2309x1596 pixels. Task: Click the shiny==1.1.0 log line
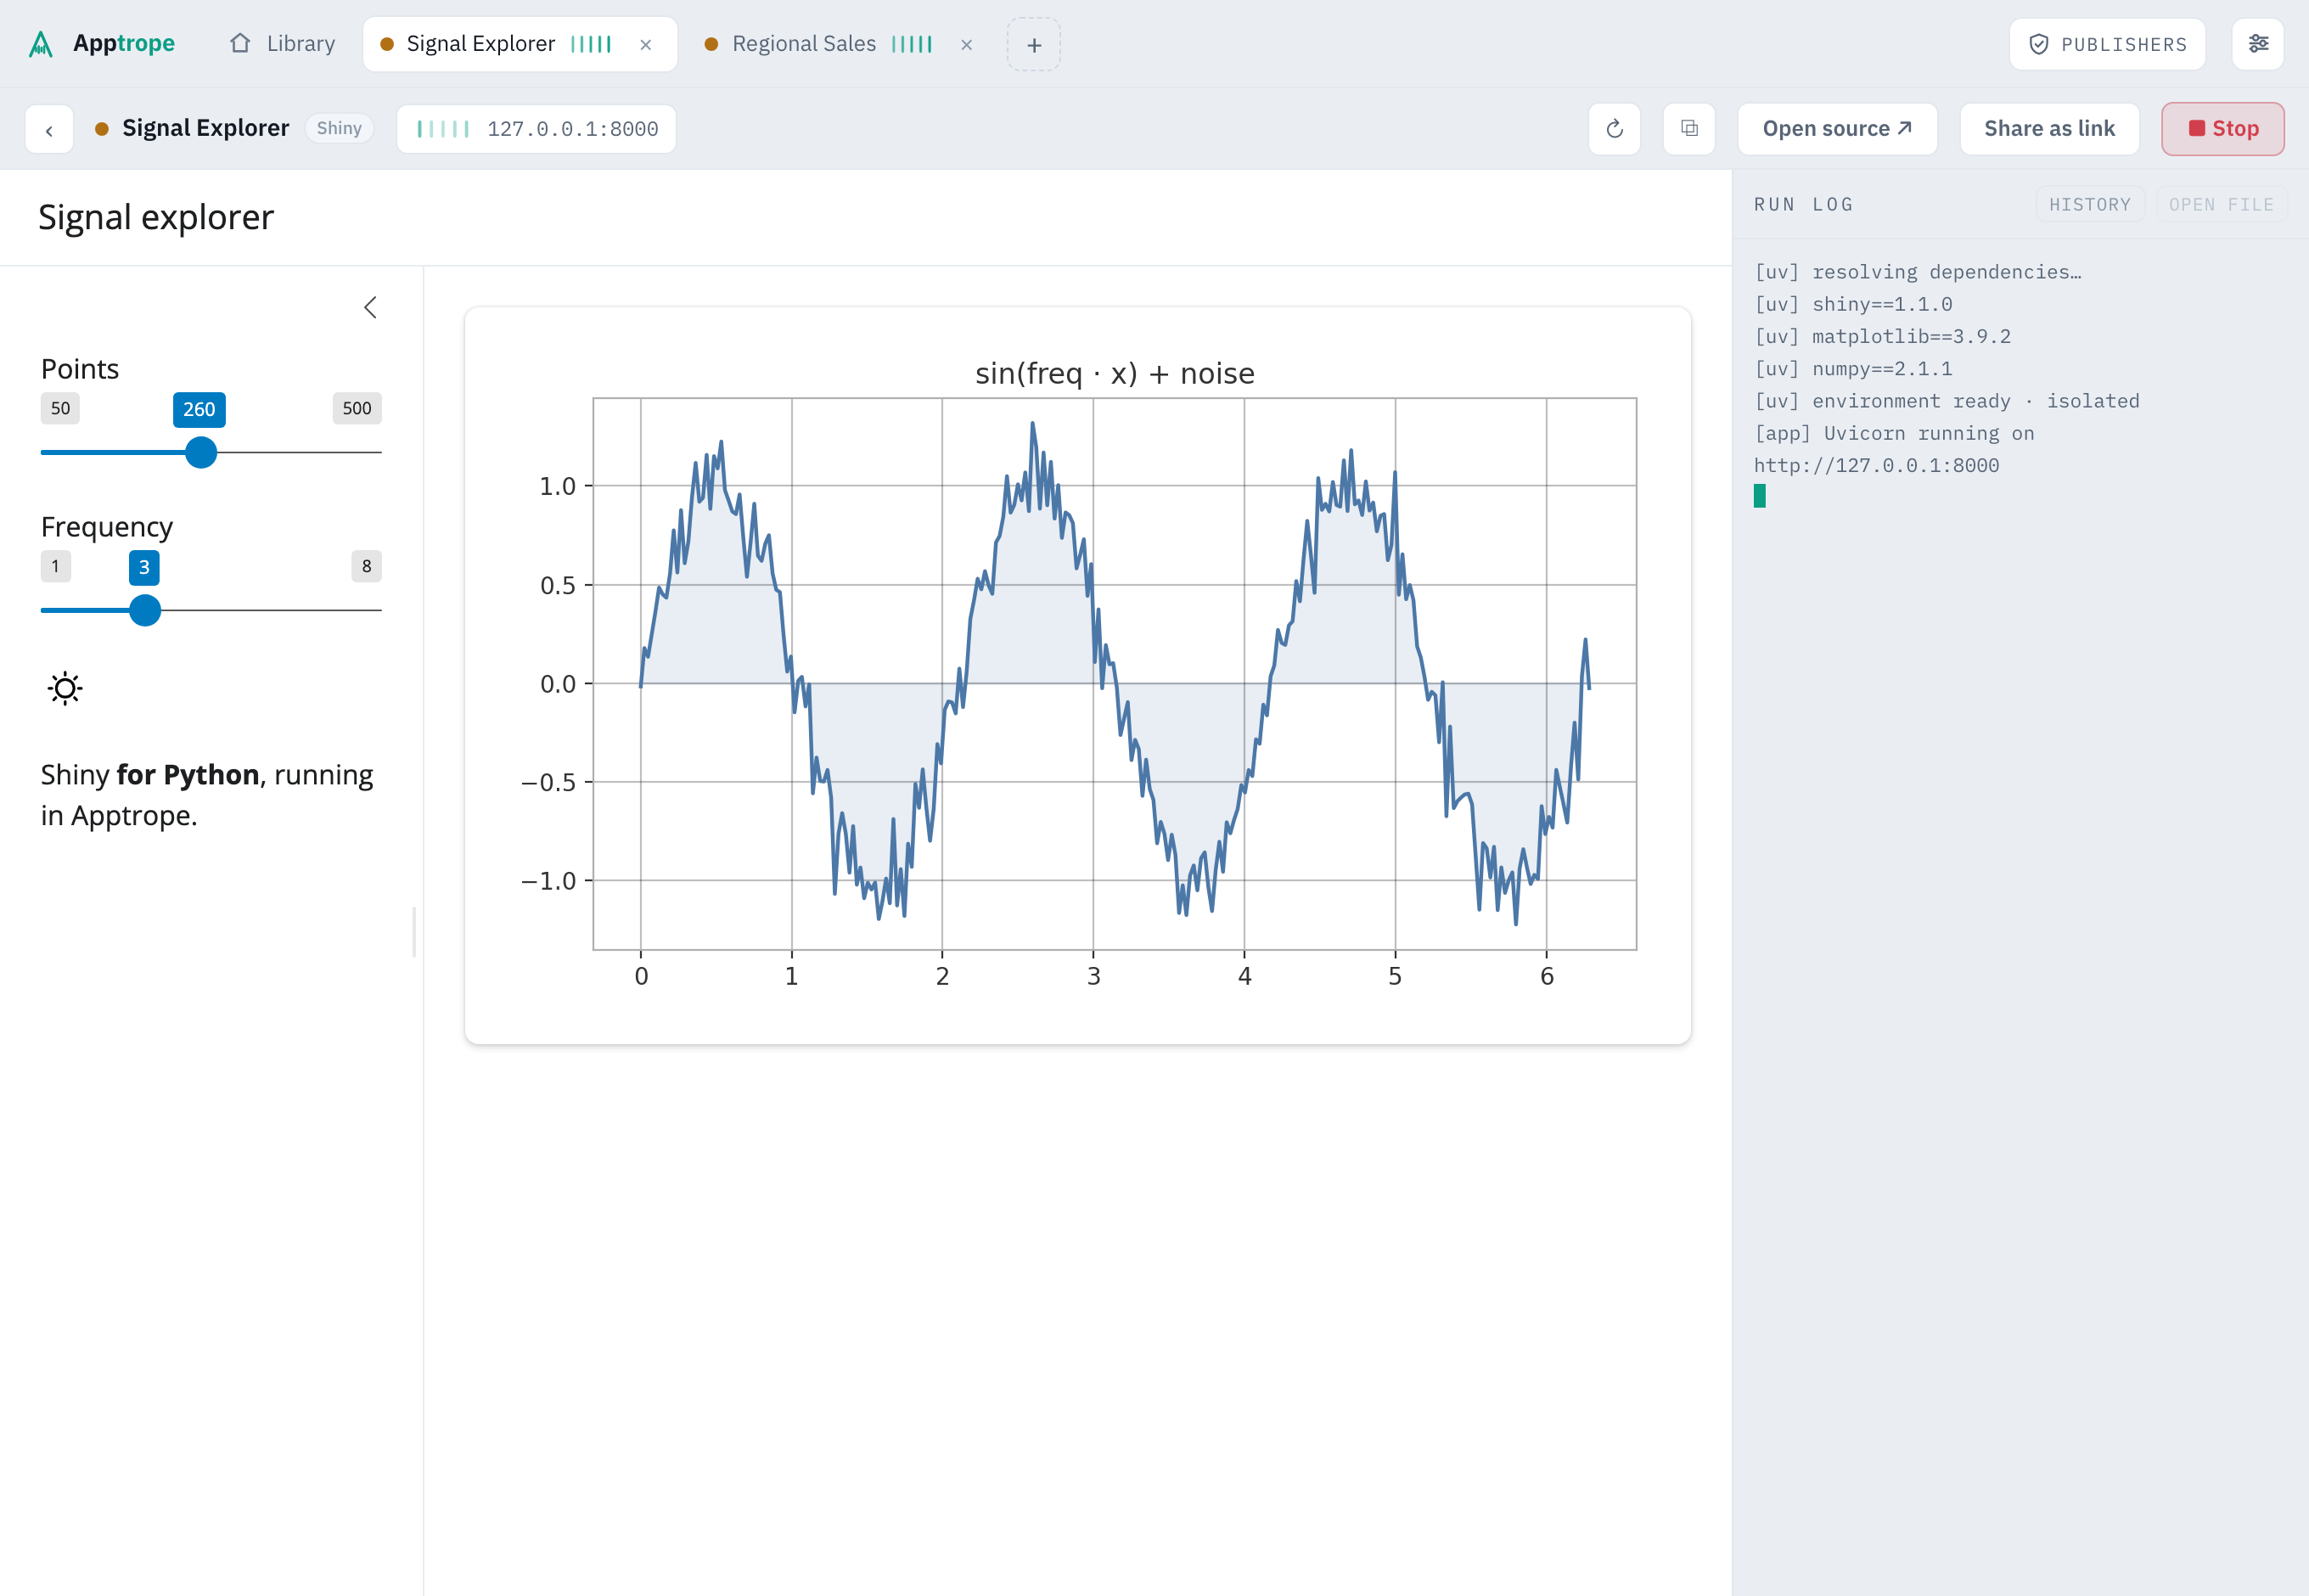click(x=1853, y=304)
